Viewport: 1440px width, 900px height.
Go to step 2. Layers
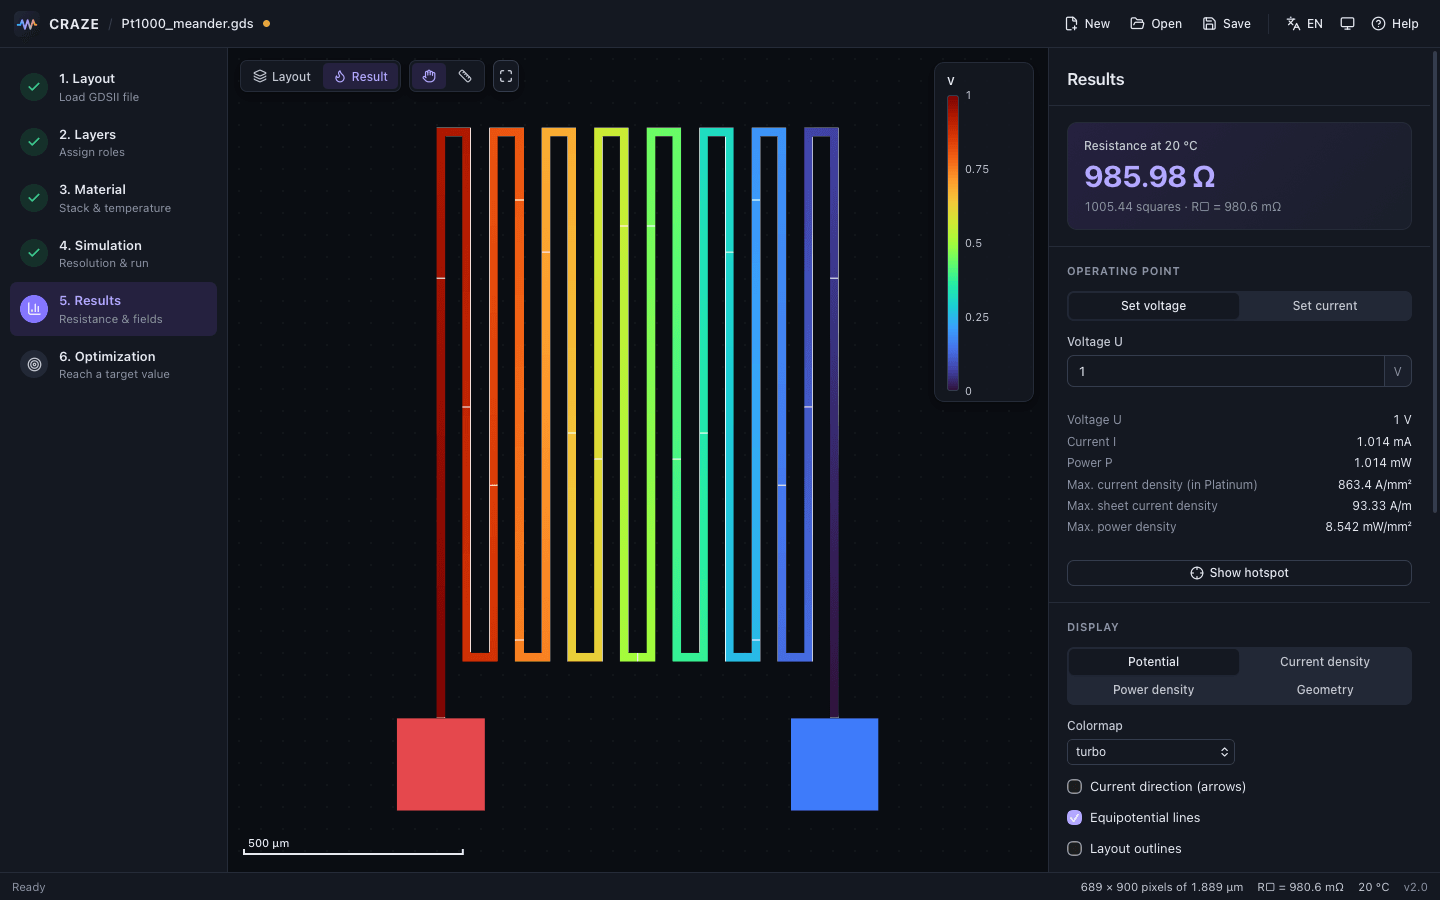tap(113, 142)
